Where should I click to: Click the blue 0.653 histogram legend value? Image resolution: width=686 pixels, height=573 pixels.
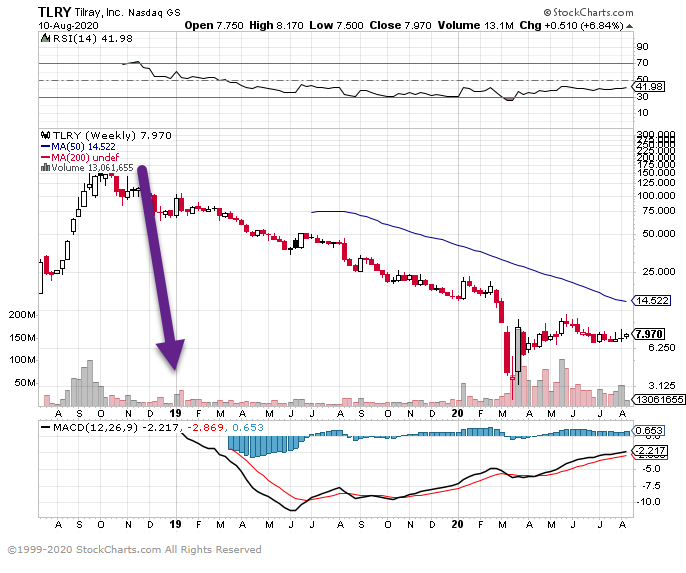[248, 427]
